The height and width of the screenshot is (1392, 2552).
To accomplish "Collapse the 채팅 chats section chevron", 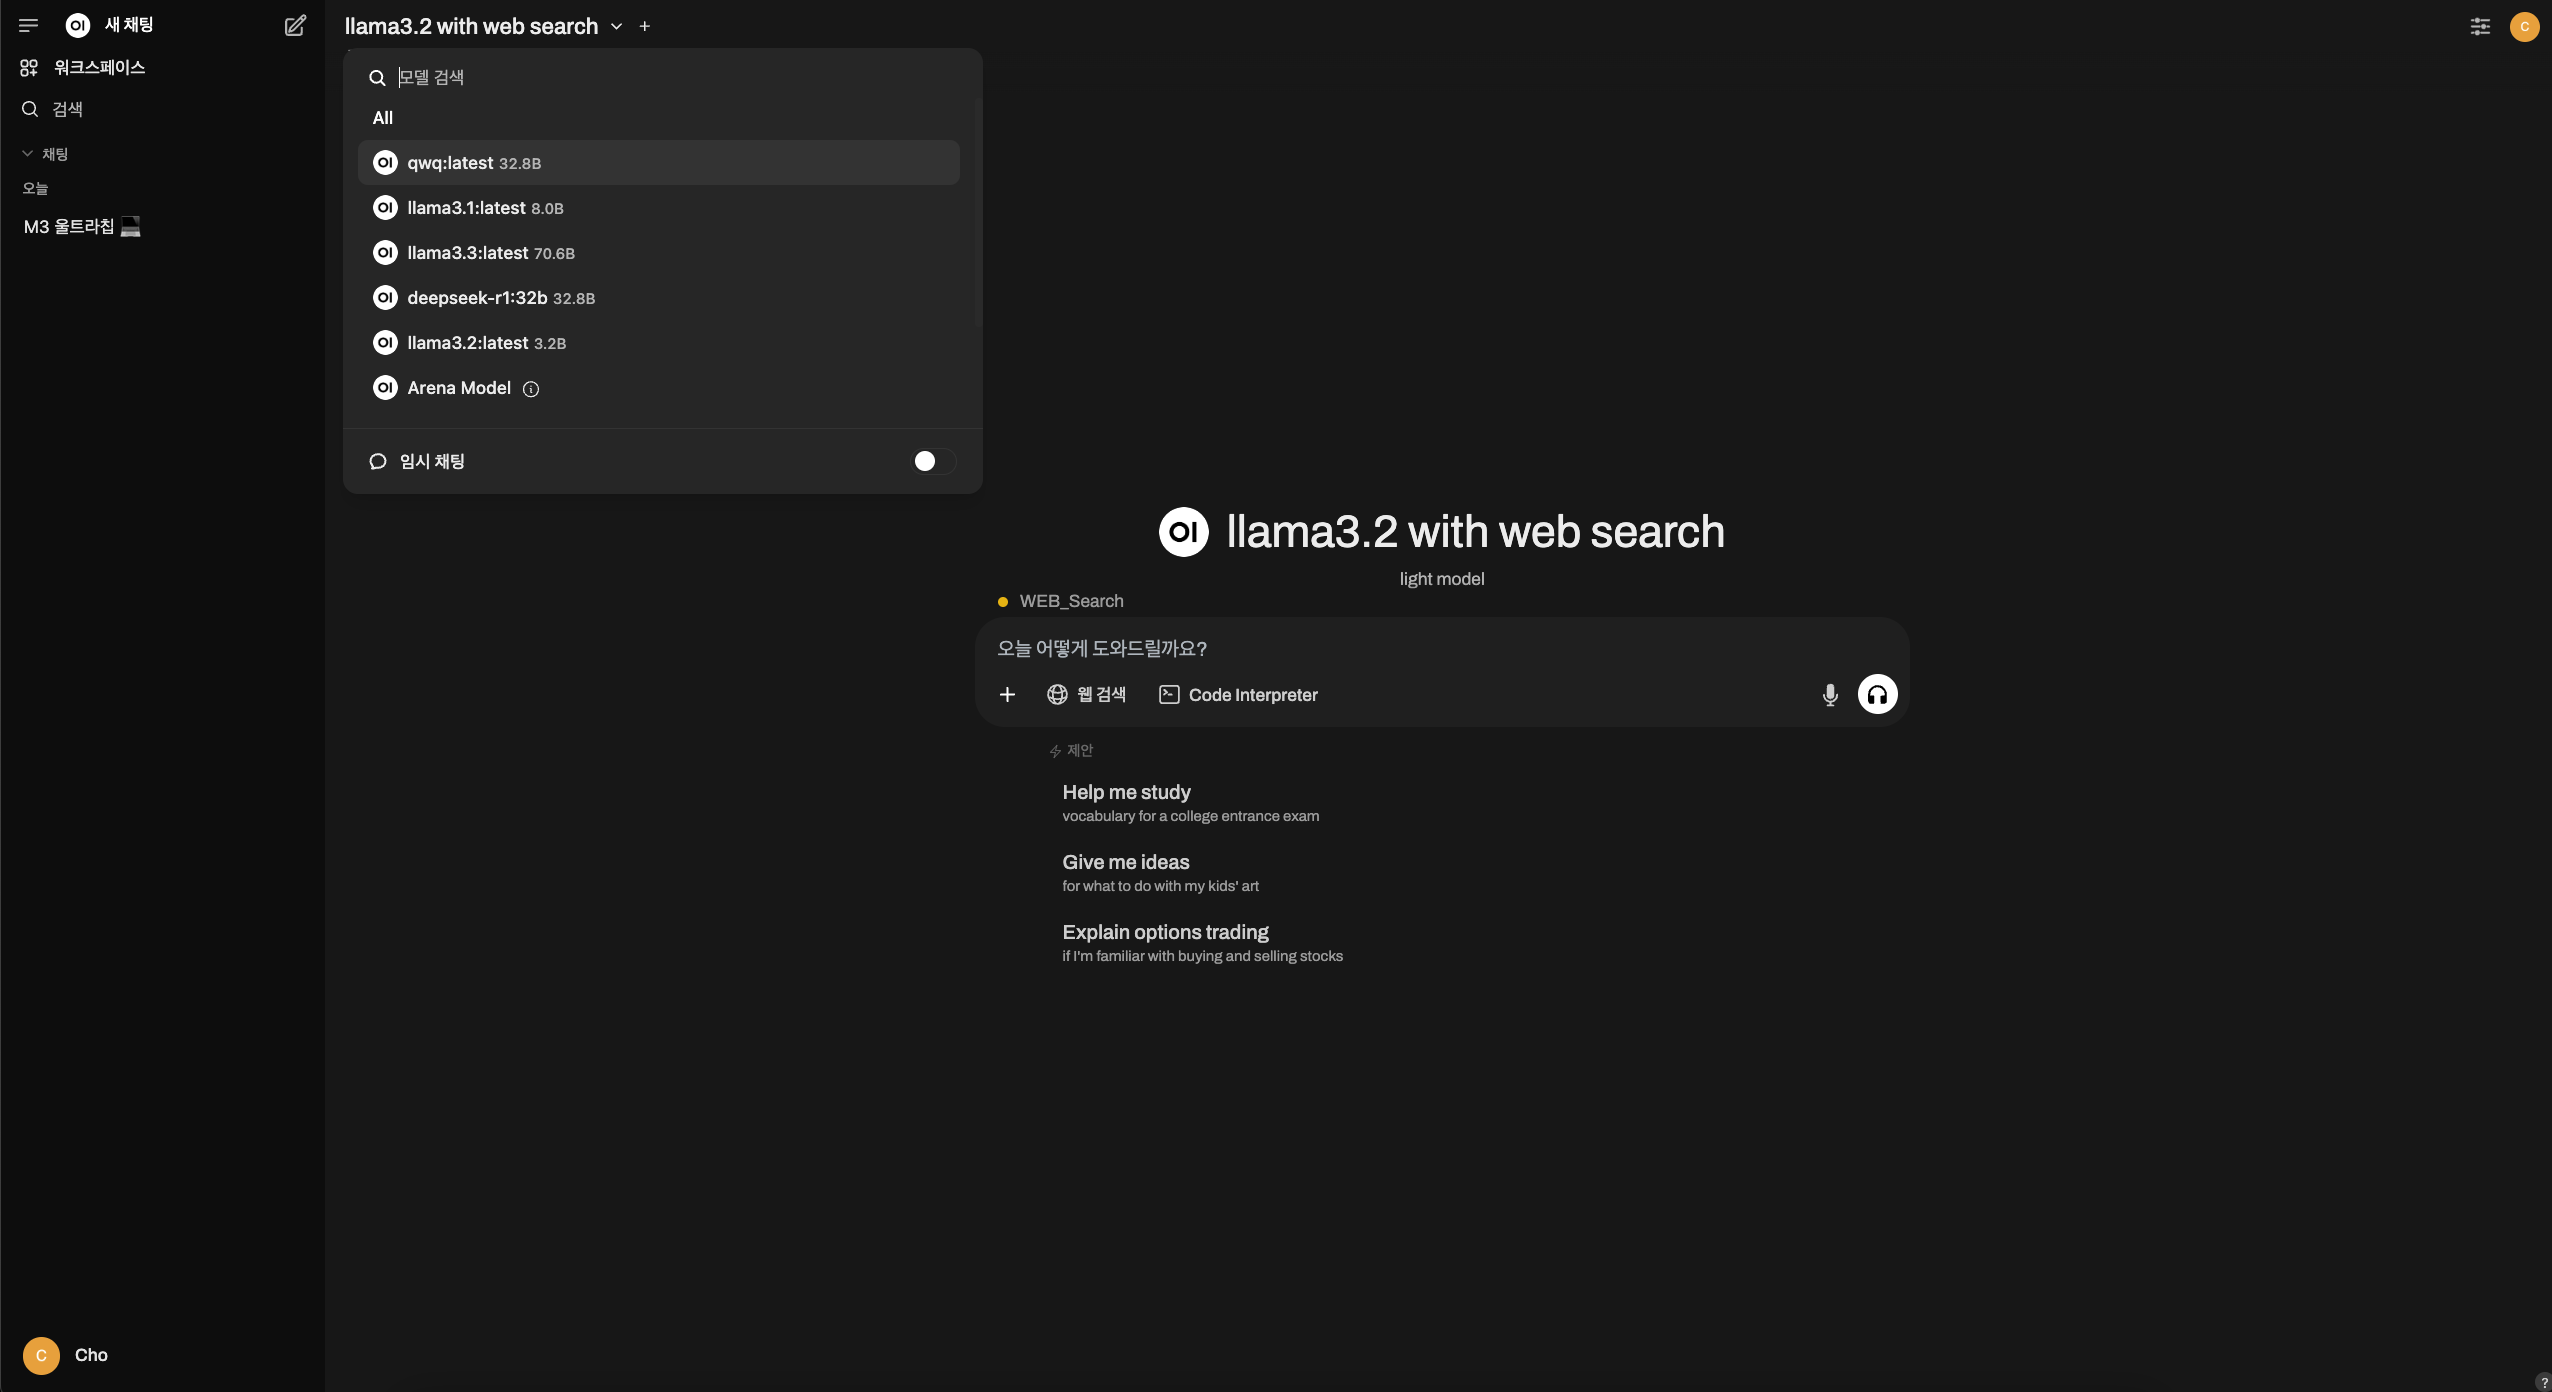I will click(x=28, y=154).
